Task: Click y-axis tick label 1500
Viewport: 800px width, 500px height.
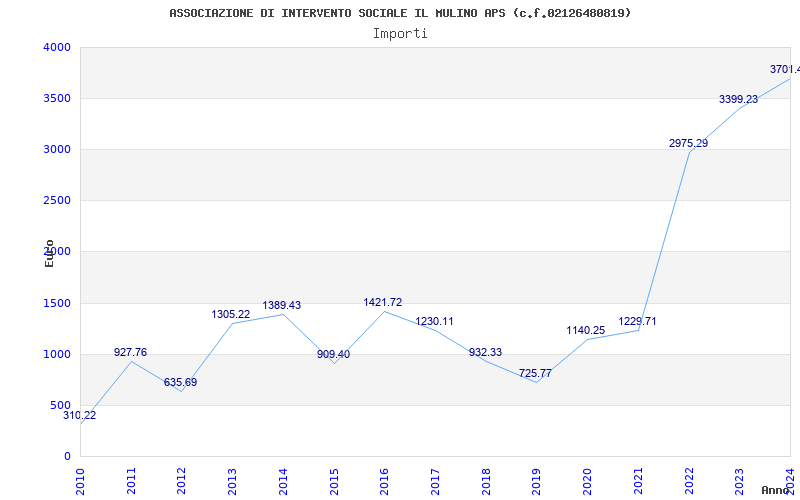Action: click(58, 304)
